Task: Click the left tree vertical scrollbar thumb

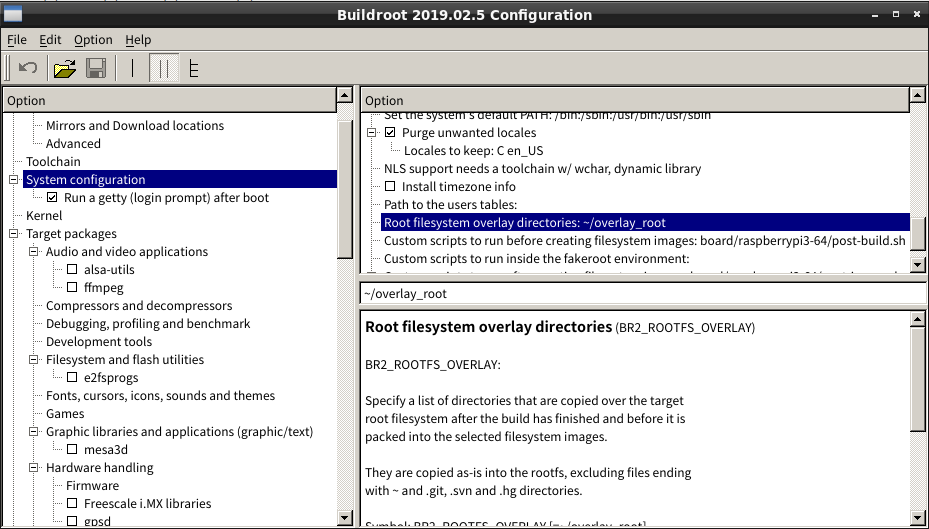Action: tap(345, 190)
